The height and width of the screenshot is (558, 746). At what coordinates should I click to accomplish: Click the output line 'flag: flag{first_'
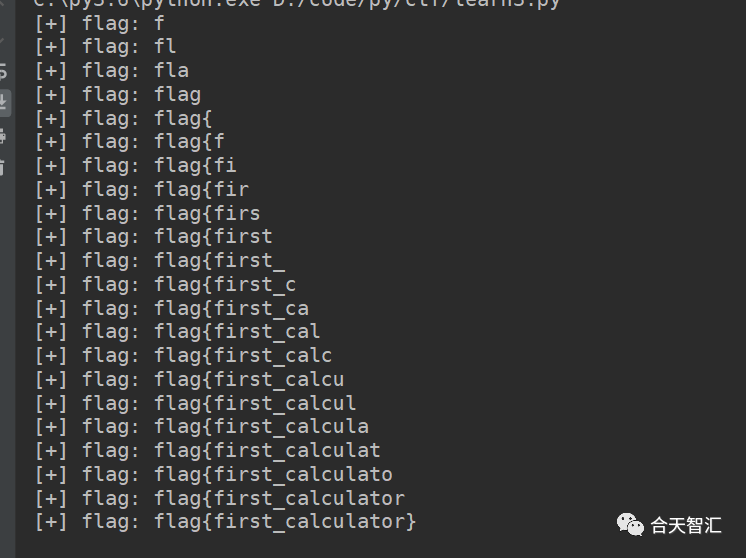pyautogui.click(x=159, y=261)
